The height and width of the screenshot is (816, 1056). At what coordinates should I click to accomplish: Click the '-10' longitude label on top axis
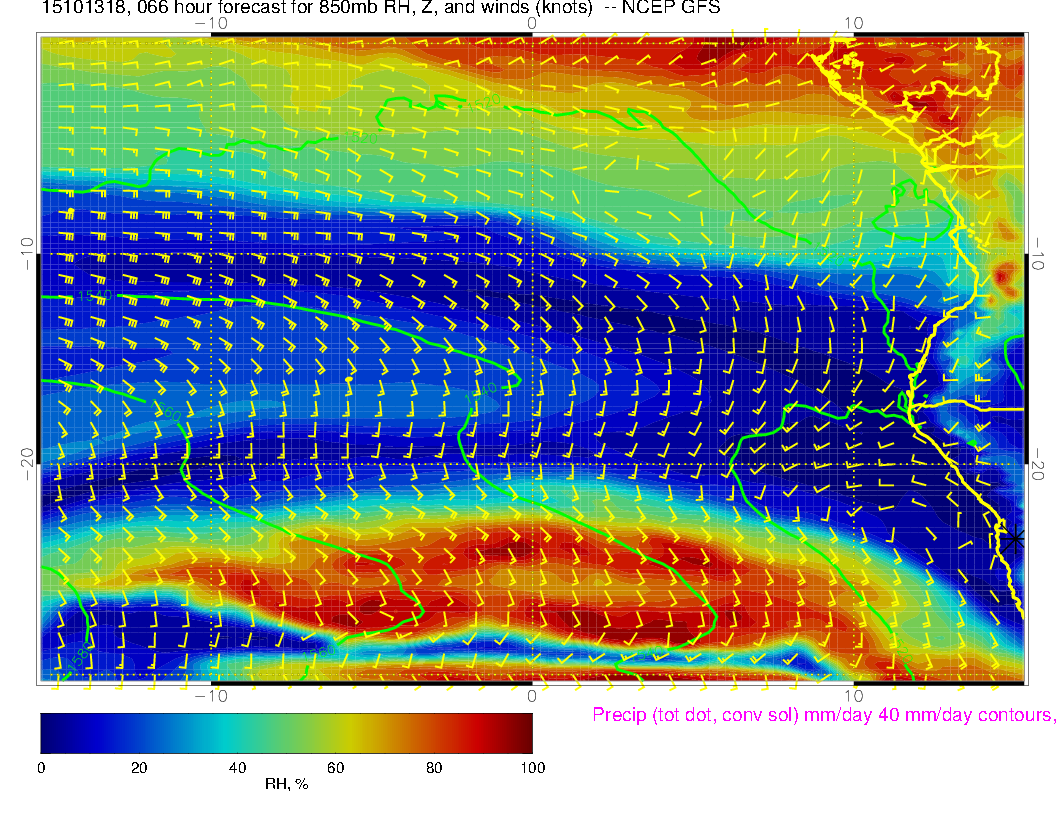211,24
